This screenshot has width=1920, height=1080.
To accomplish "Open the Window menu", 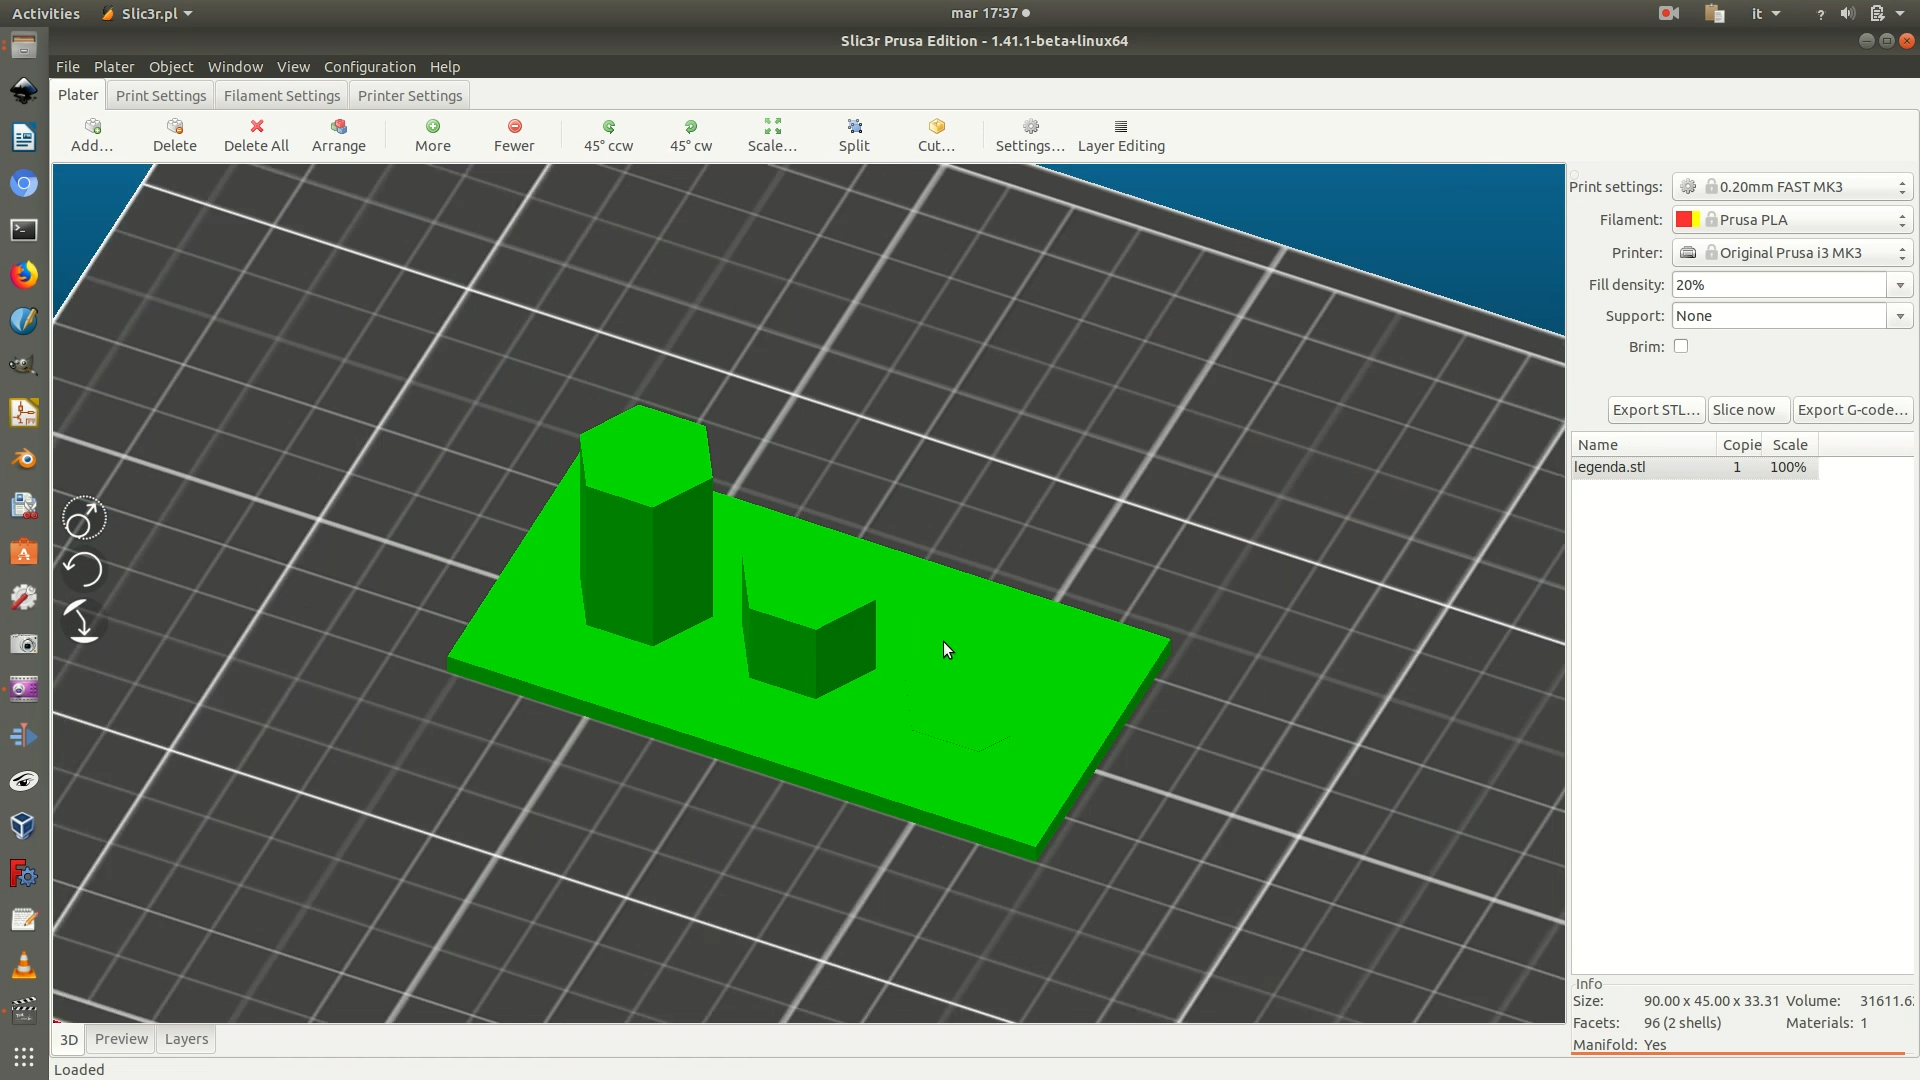I will tap(235, 66).
